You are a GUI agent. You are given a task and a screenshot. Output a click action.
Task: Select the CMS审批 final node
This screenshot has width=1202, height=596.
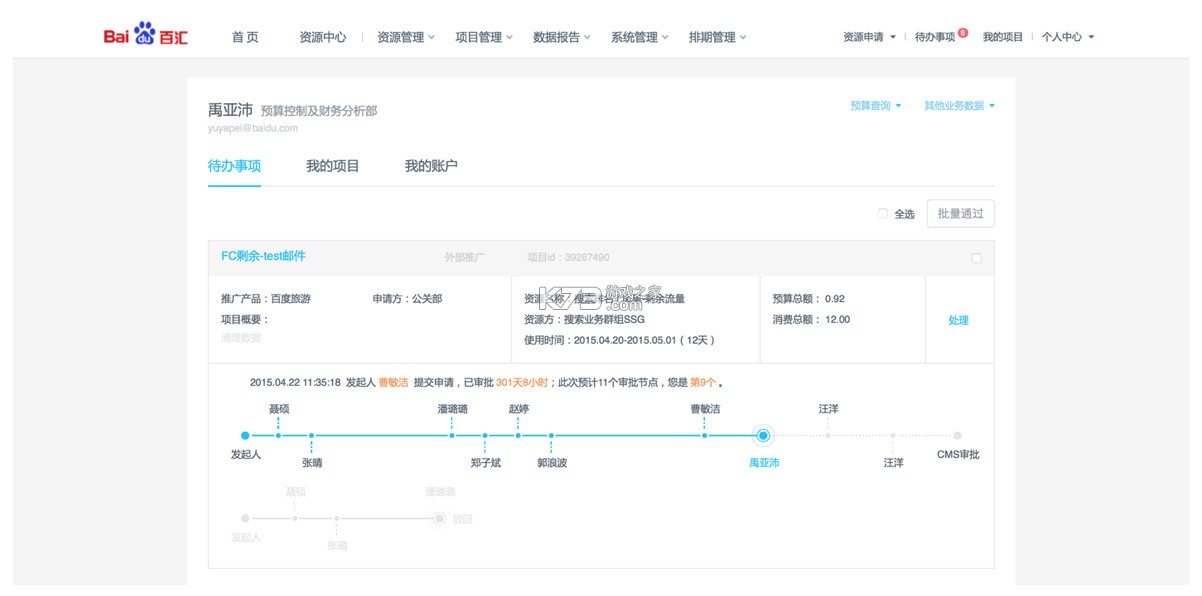click(957, 436)
